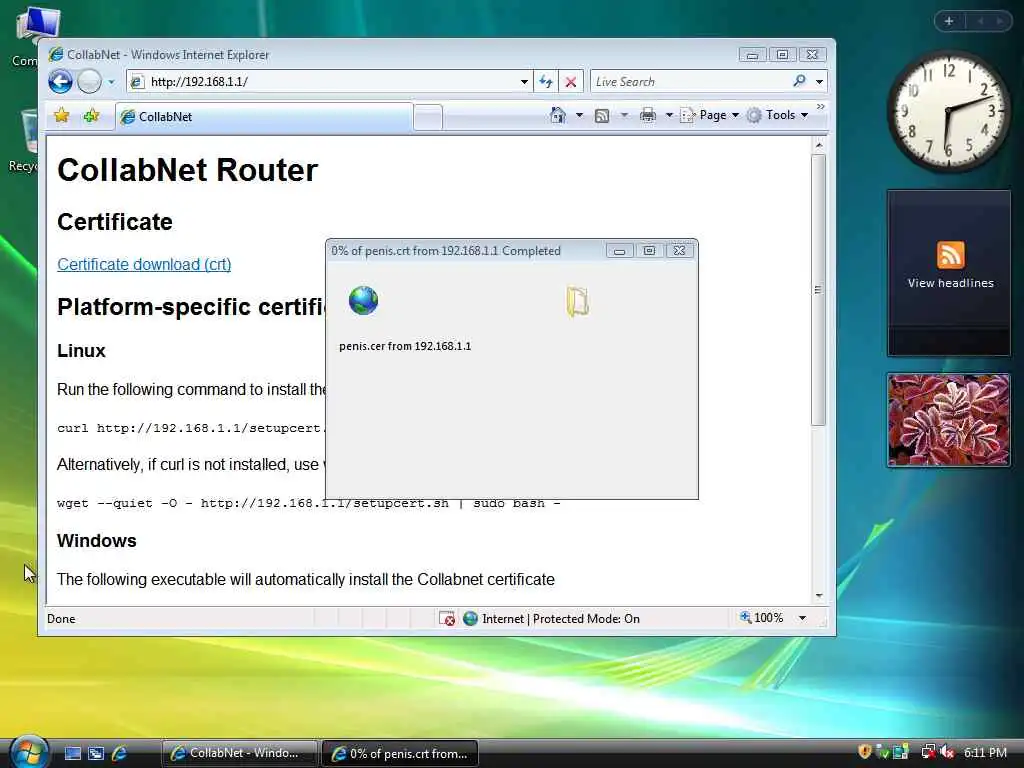Switch to the 0% of penis.crt taskbar button
This screenshot has height=768, width=1024.
(x=400, y=753)
